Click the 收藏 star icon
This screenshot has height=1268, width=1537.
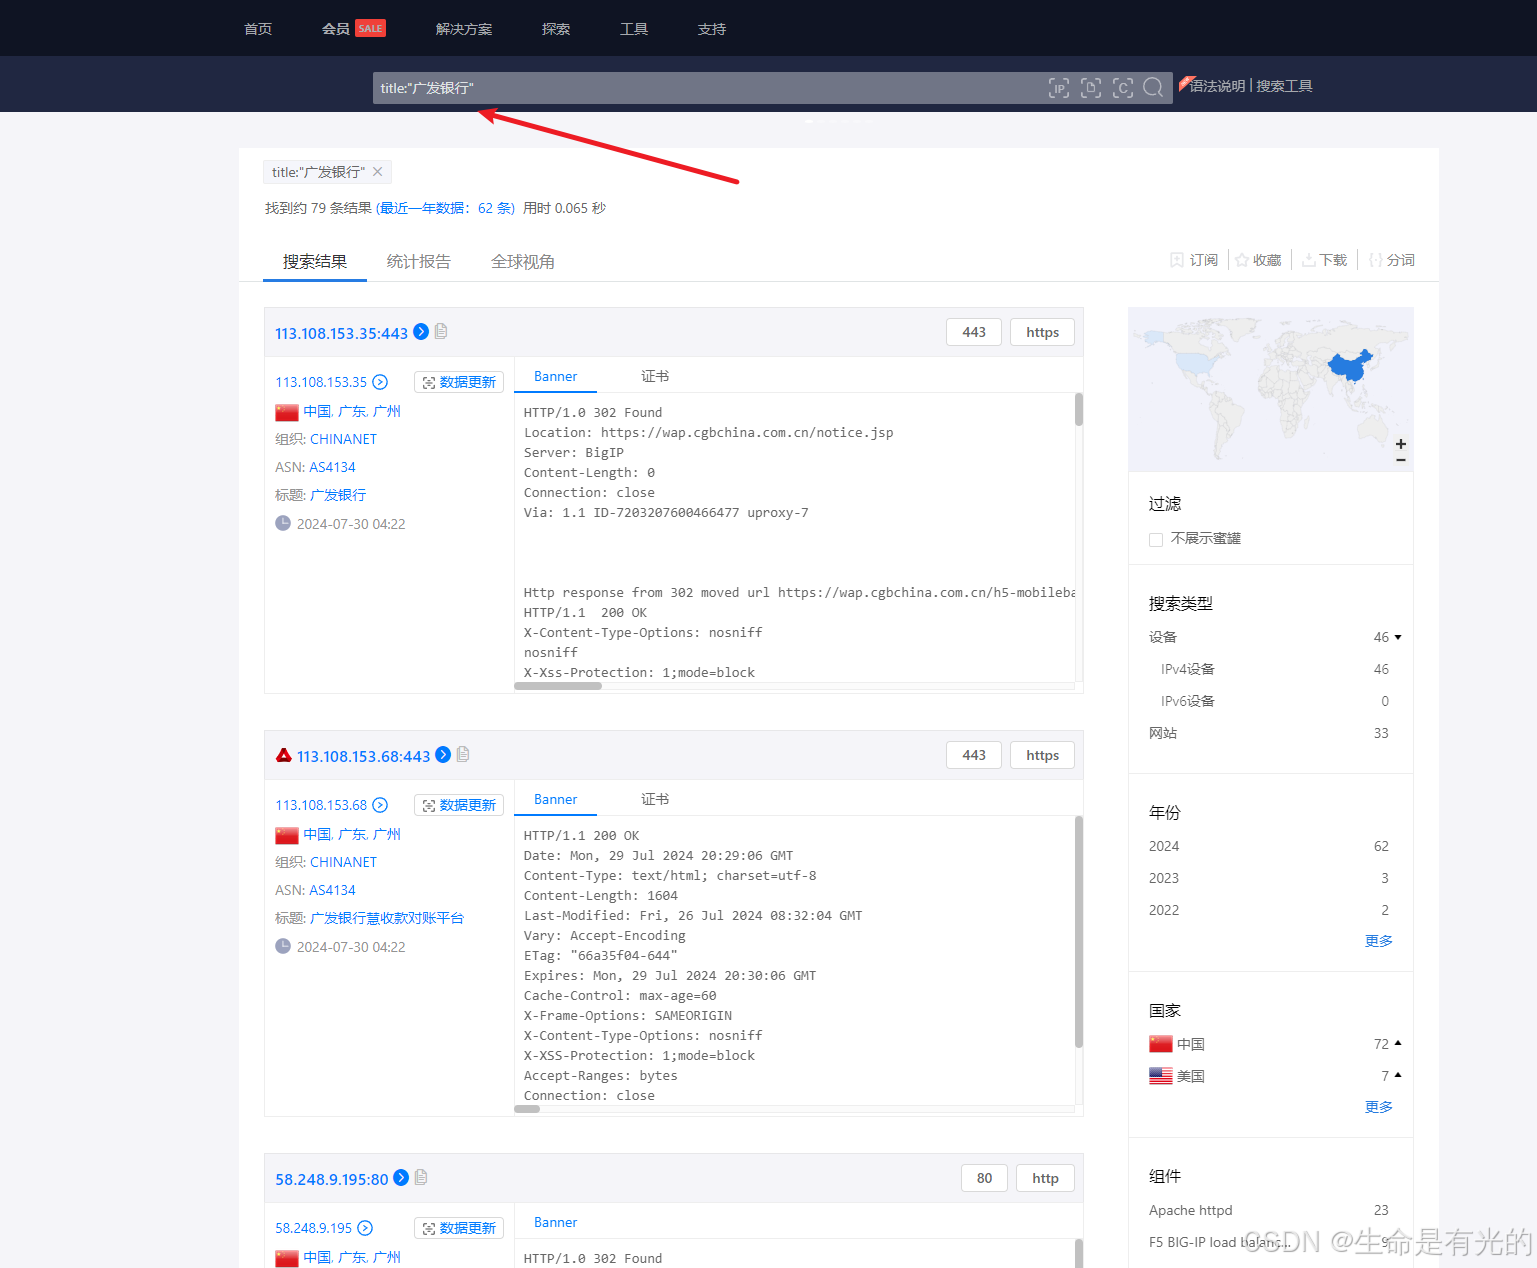pos(1242,260)
